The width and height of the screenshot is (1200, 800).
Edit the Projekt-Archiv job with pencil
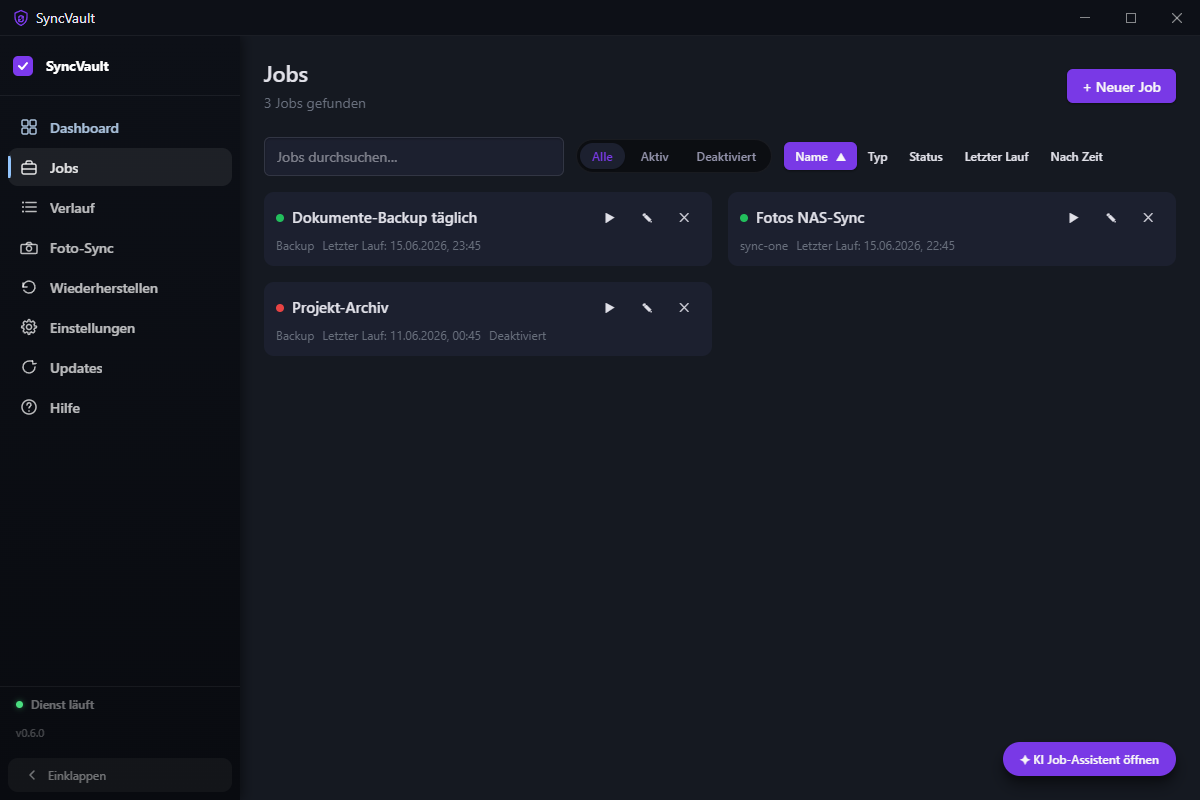pyautogui.click(x=647, y=308)
